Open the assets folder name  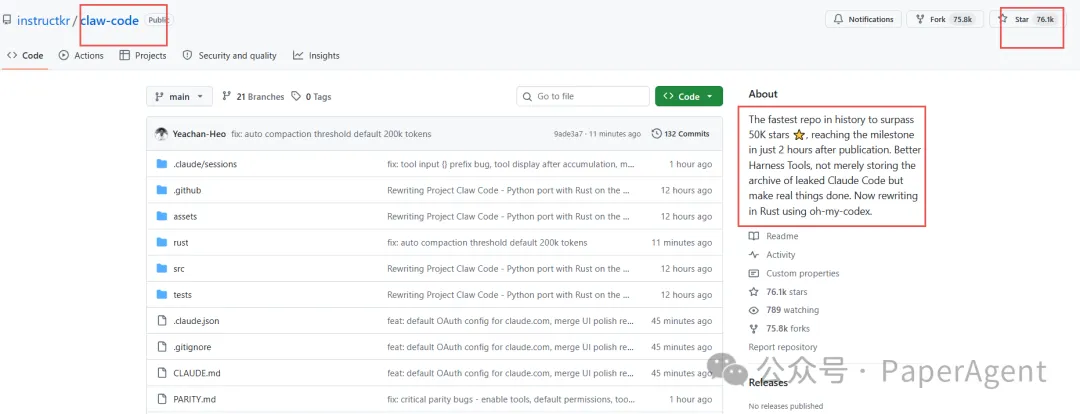point(185,217)
